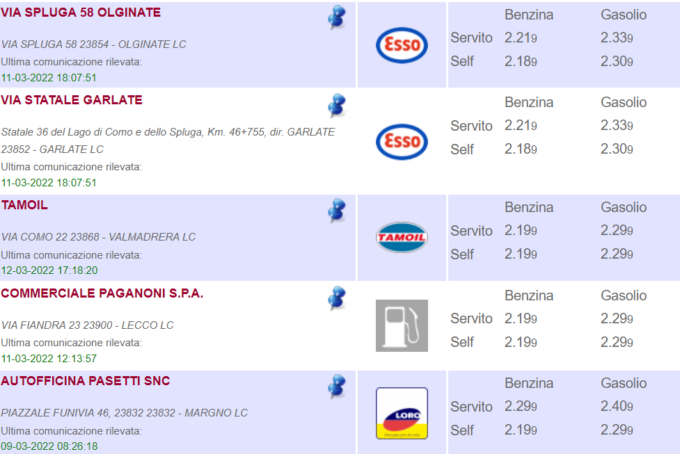The width and height of the screenshot is (680, 454).
Task: Click the pushpin icon for Via Statale Garlate
Action: tap(338, 105)
